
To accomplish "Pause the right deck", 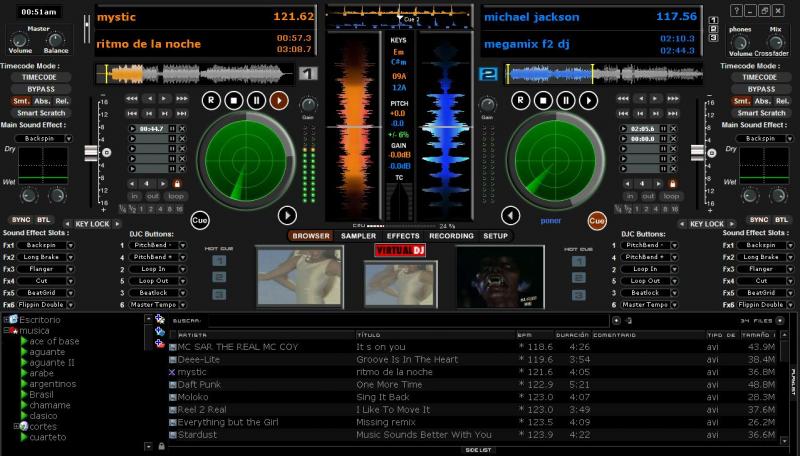I will coord(565,100).
